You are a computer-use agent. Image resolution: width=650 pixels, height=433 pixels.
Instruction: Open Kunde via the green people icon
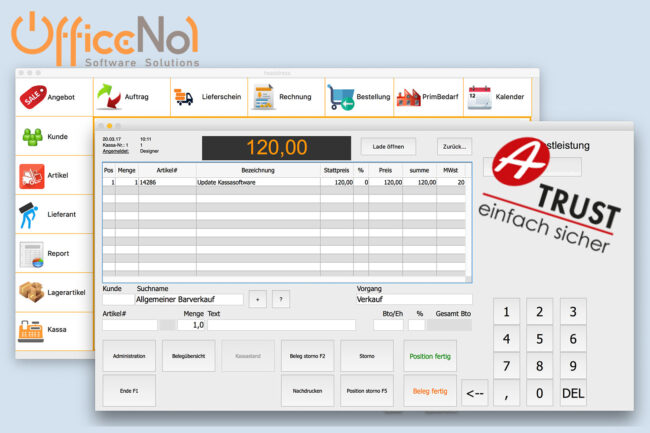click(32, 136)
